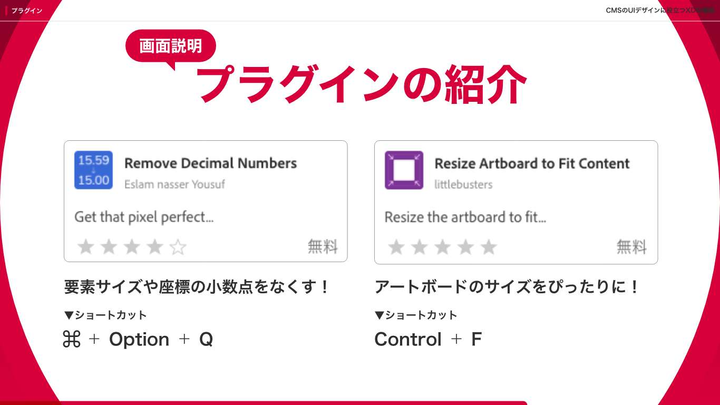The width and height of the screenshot is (720, 405).
Task: Click the ⌘ command key symbol
Action: click(x=71, y=339)
